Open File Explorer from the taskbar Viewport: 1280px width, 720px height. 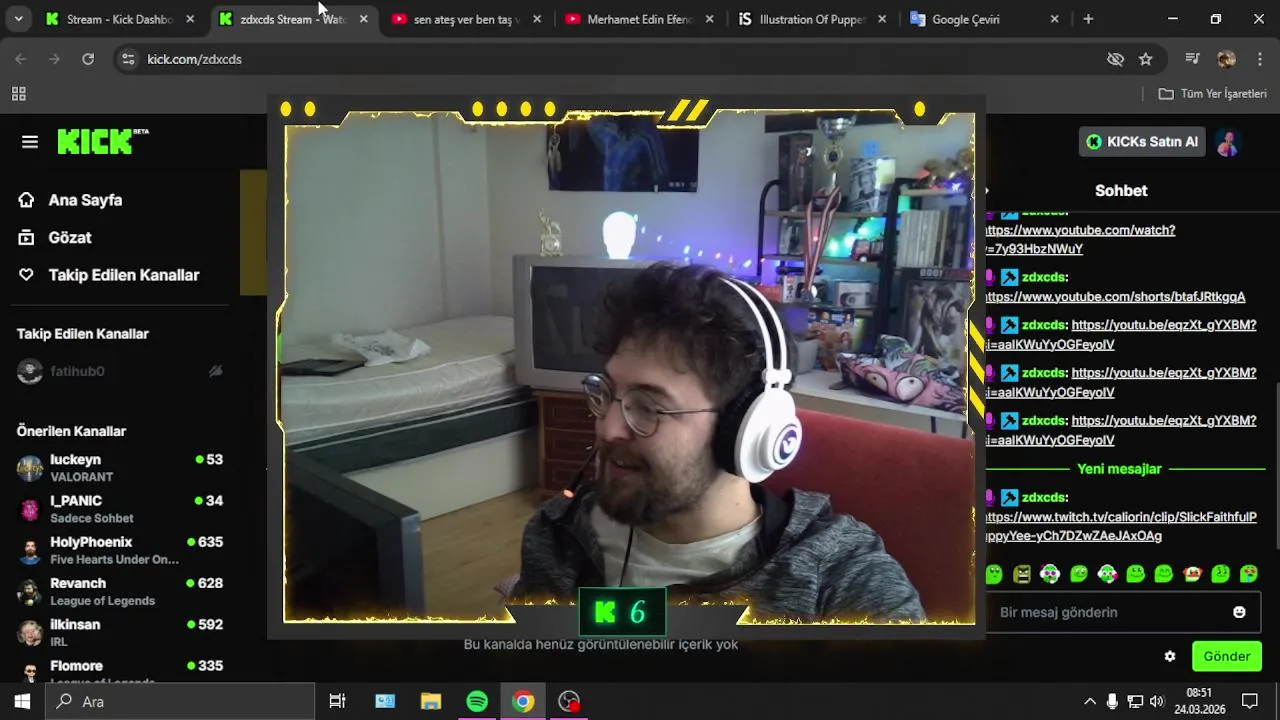[x=431, y=701]
